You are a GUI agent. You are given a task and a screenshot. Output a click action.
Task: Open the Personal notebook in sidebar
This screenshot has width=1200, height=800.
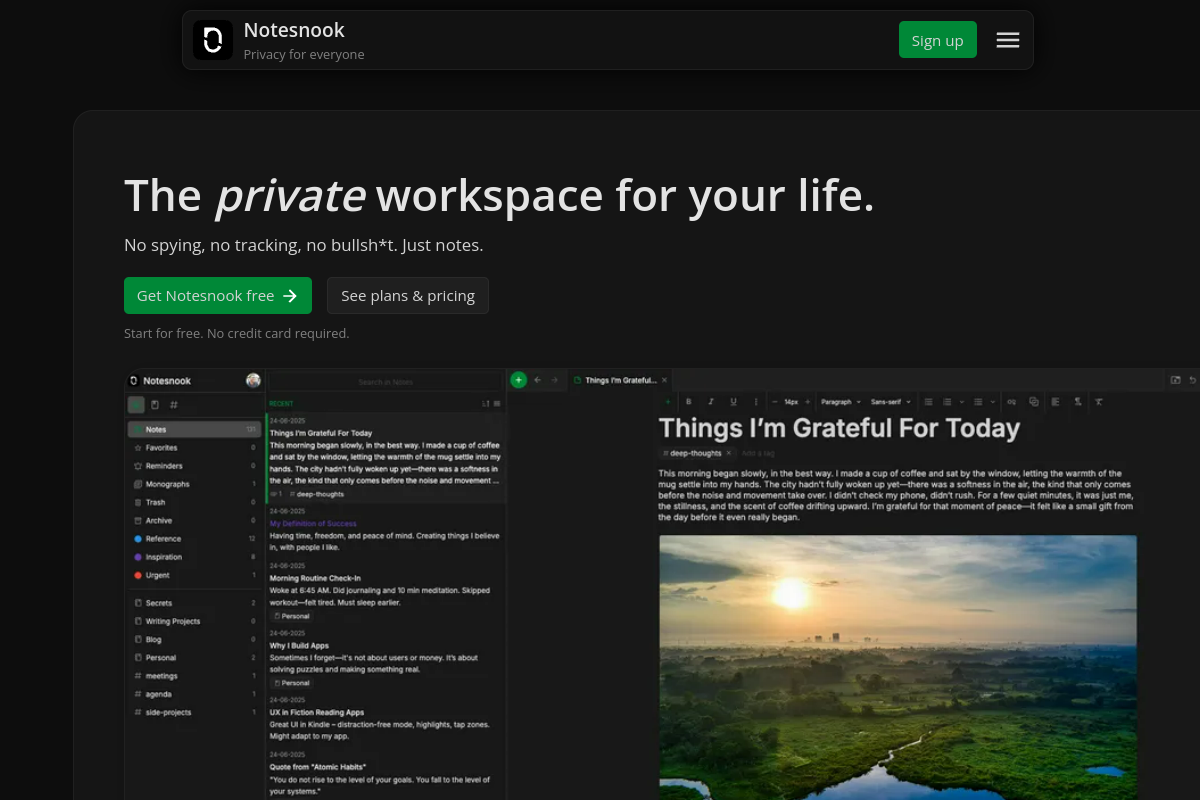point(194,658)
